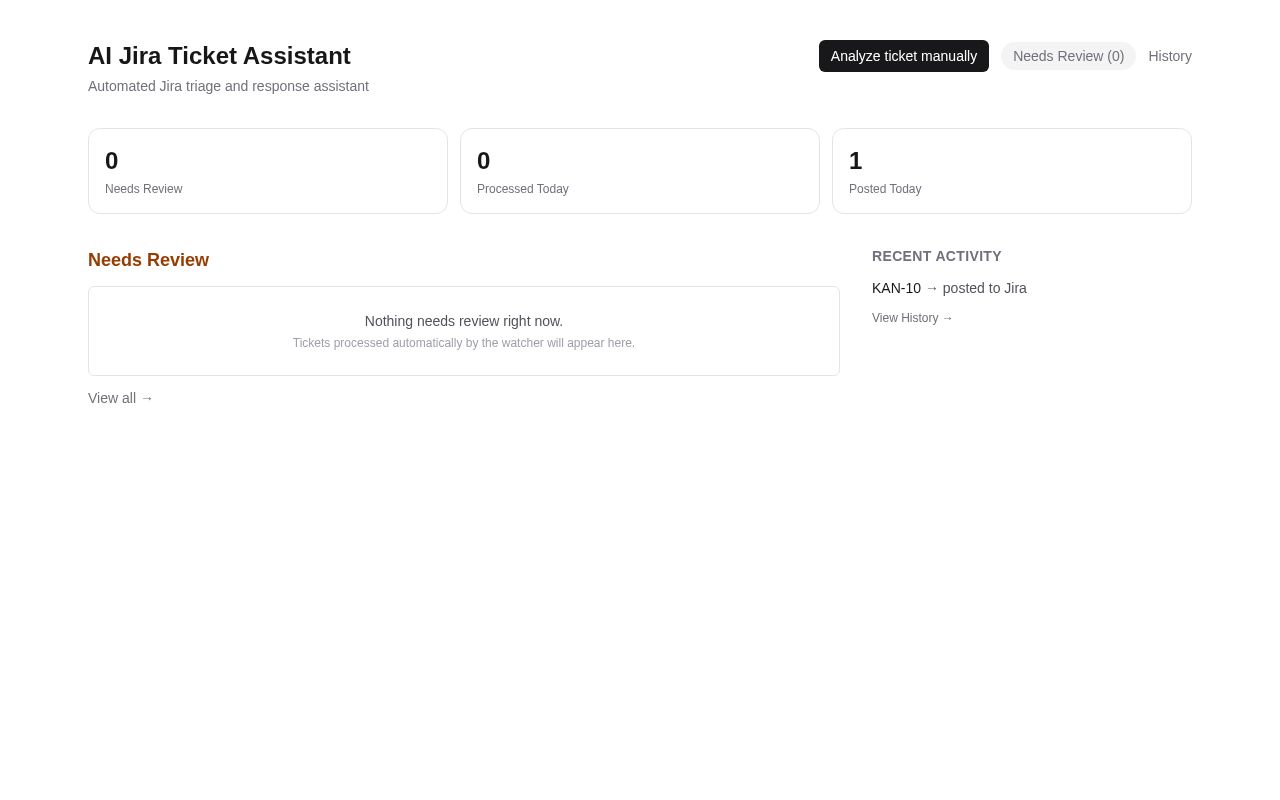Go to the History page

click(x=1170, y=56)
